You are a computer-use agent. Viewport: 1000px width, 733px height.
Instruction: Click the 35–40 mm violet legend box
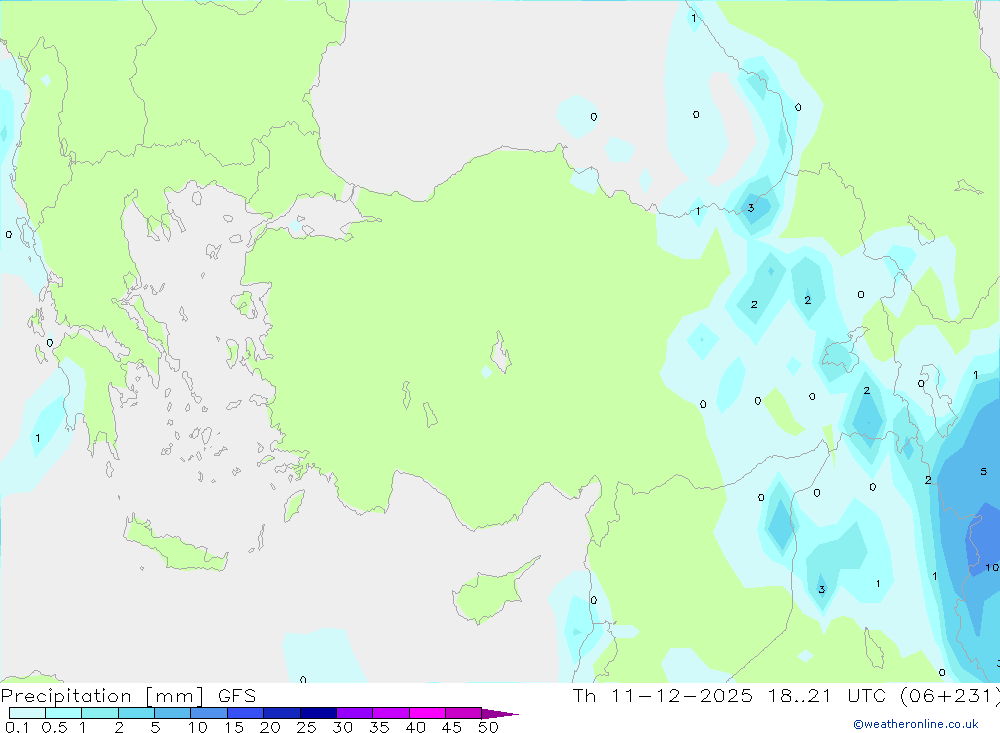[391, 713]
